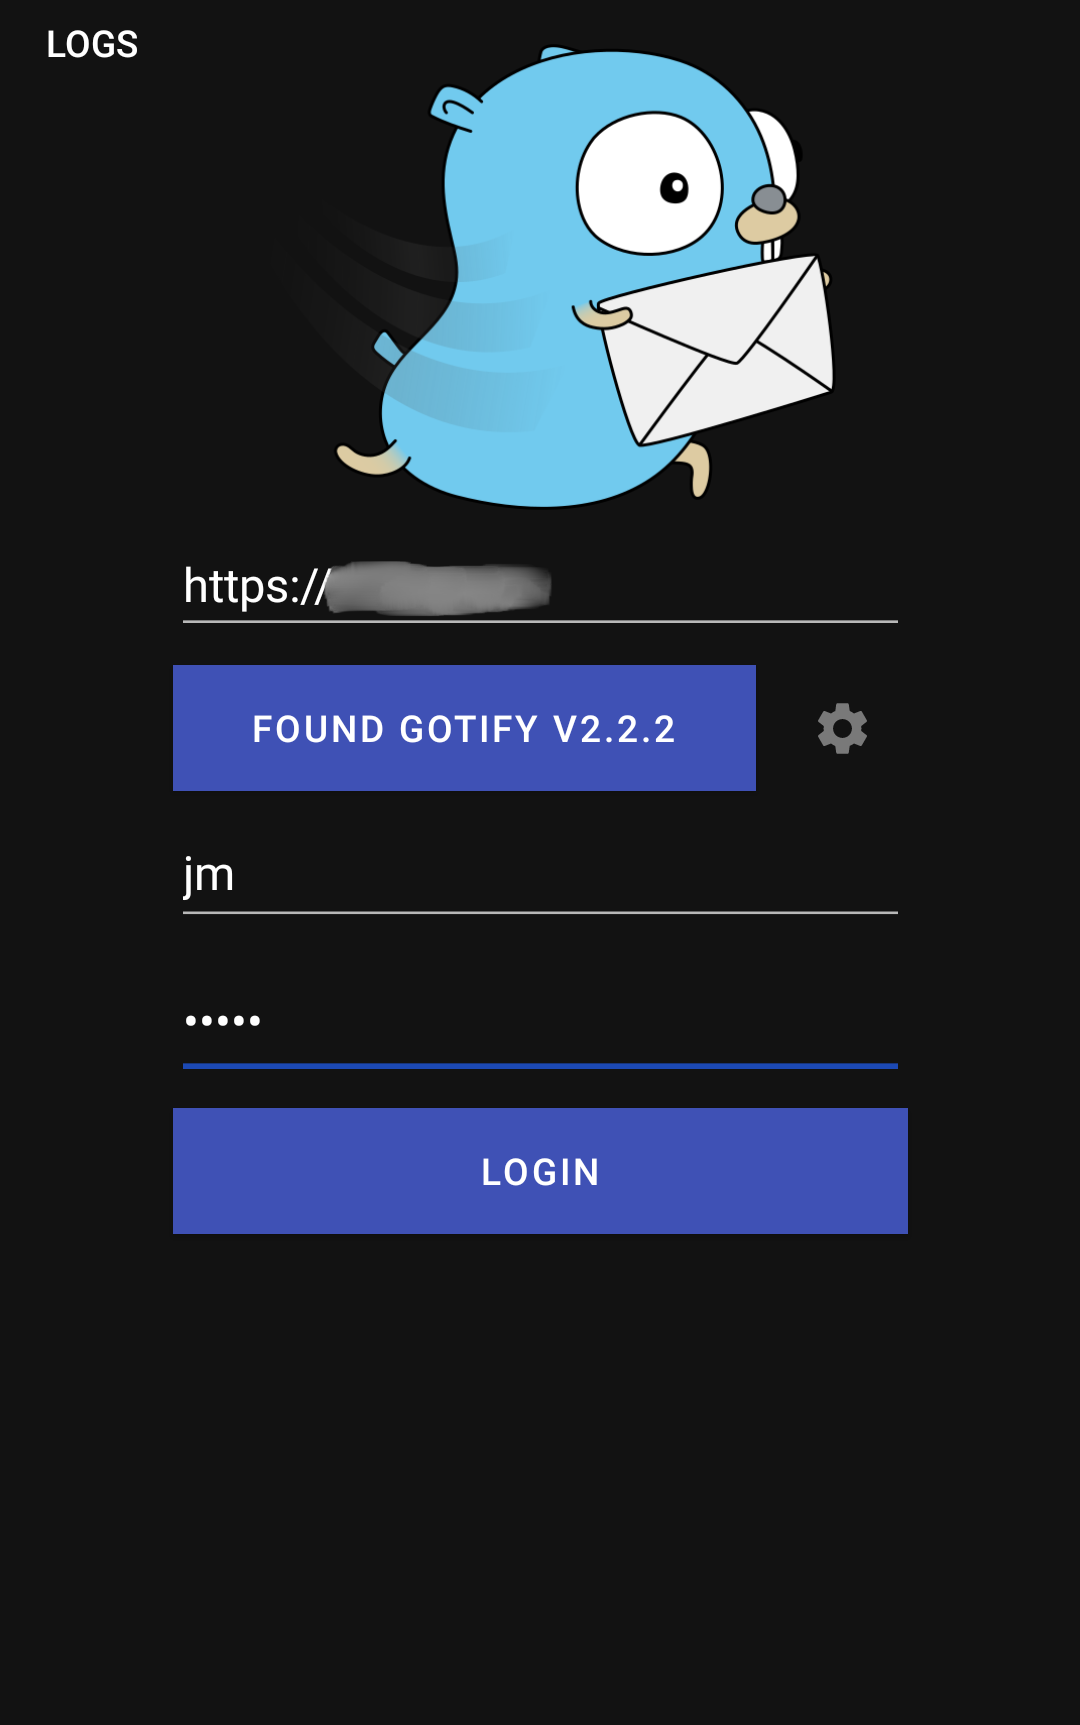Screen dimensions: 1080x1725
Task: Select the password field with dots
Action: 540,1022
